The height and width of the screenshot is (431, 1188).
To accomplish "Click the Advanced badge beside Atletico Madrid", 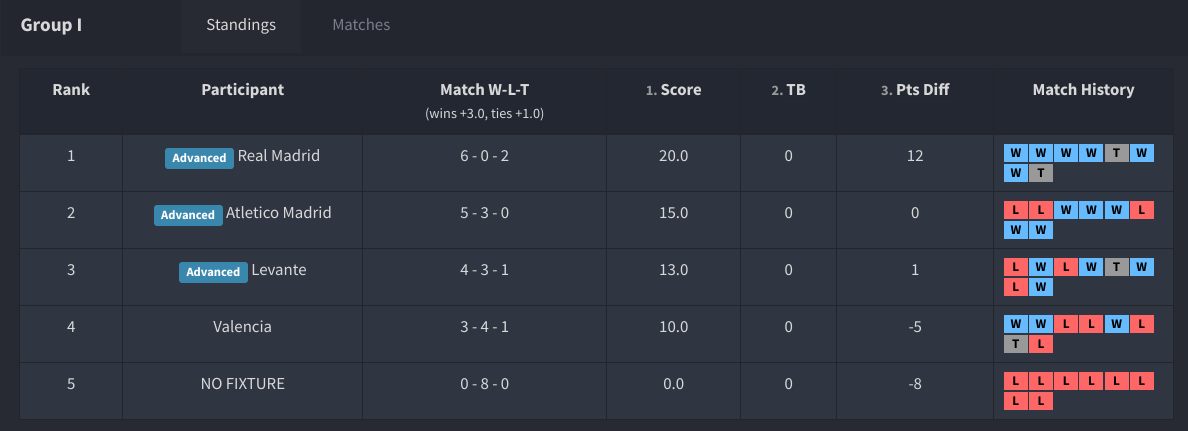I will [x=188, y=215].
